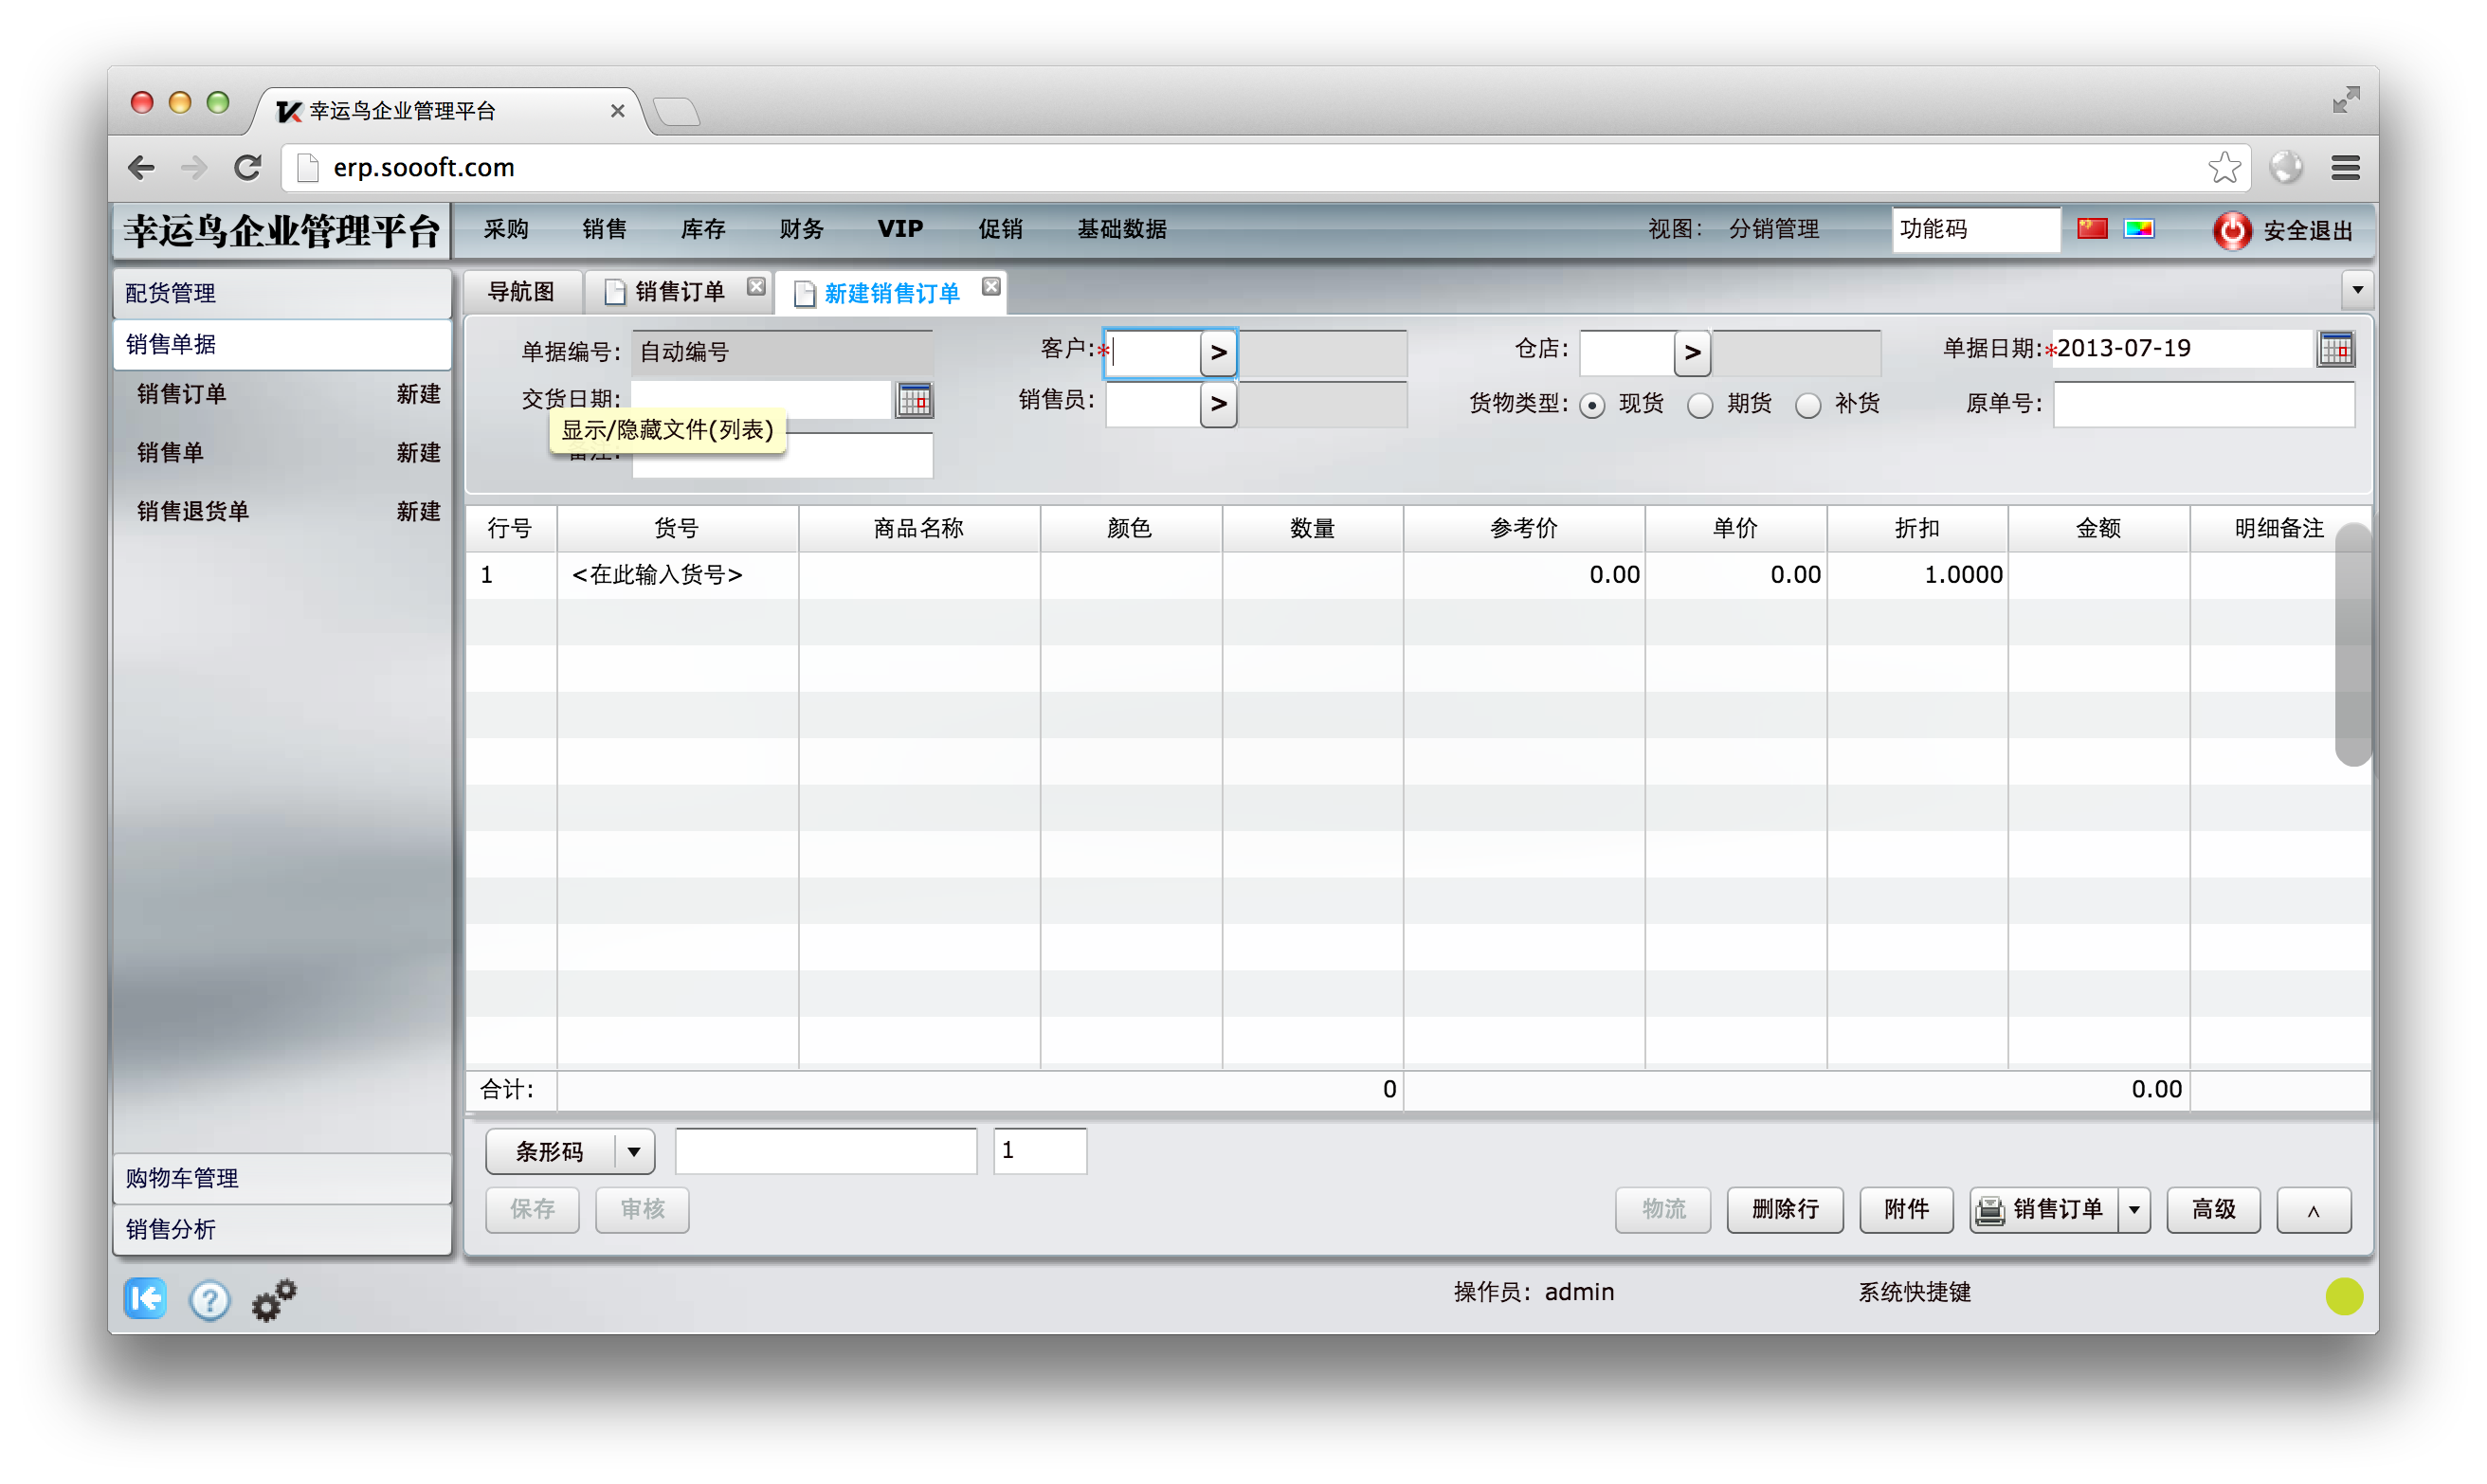Switch to the 导航图 tab
This screenshot has width=2487, height=1484.
tap(521, 292)
